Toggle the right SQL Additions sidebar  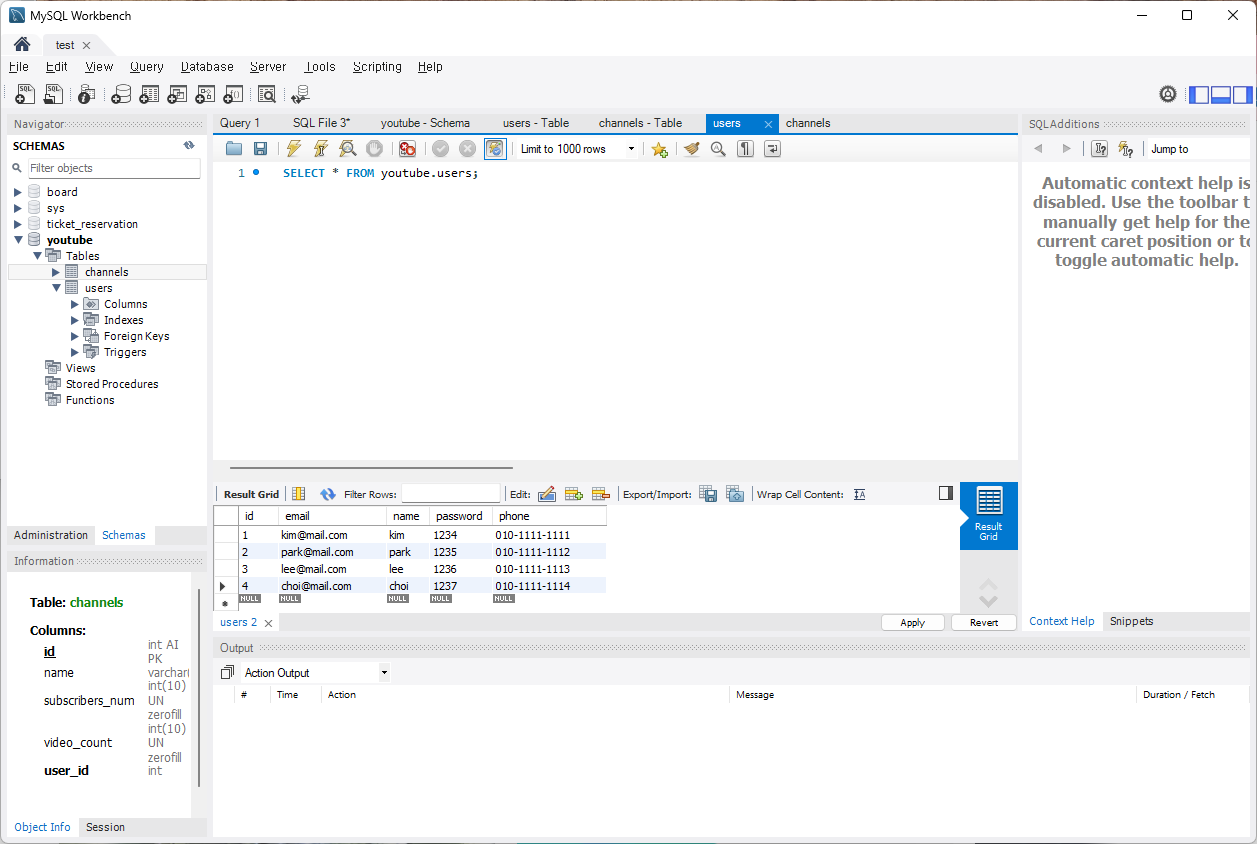click(1242, 95)
